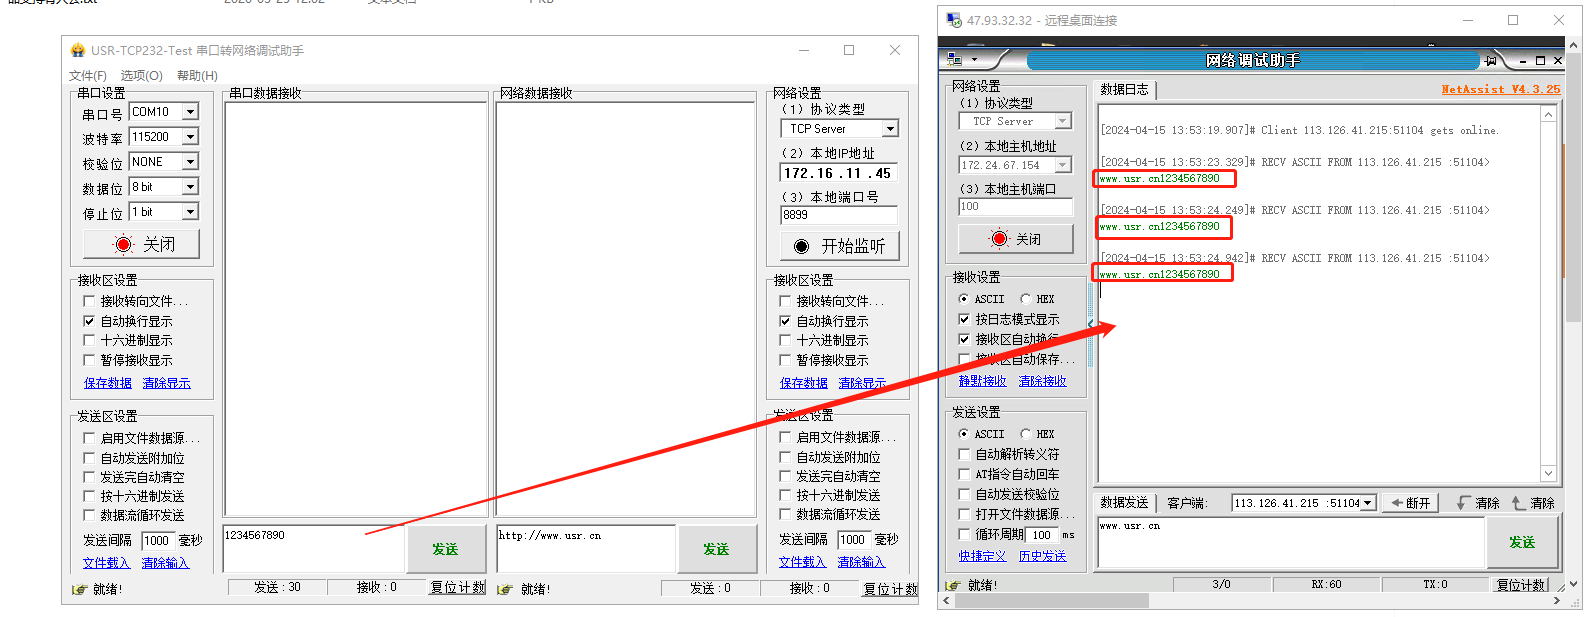
Task: Open the 串口号 COM10 dropdown
Action: 190,112
